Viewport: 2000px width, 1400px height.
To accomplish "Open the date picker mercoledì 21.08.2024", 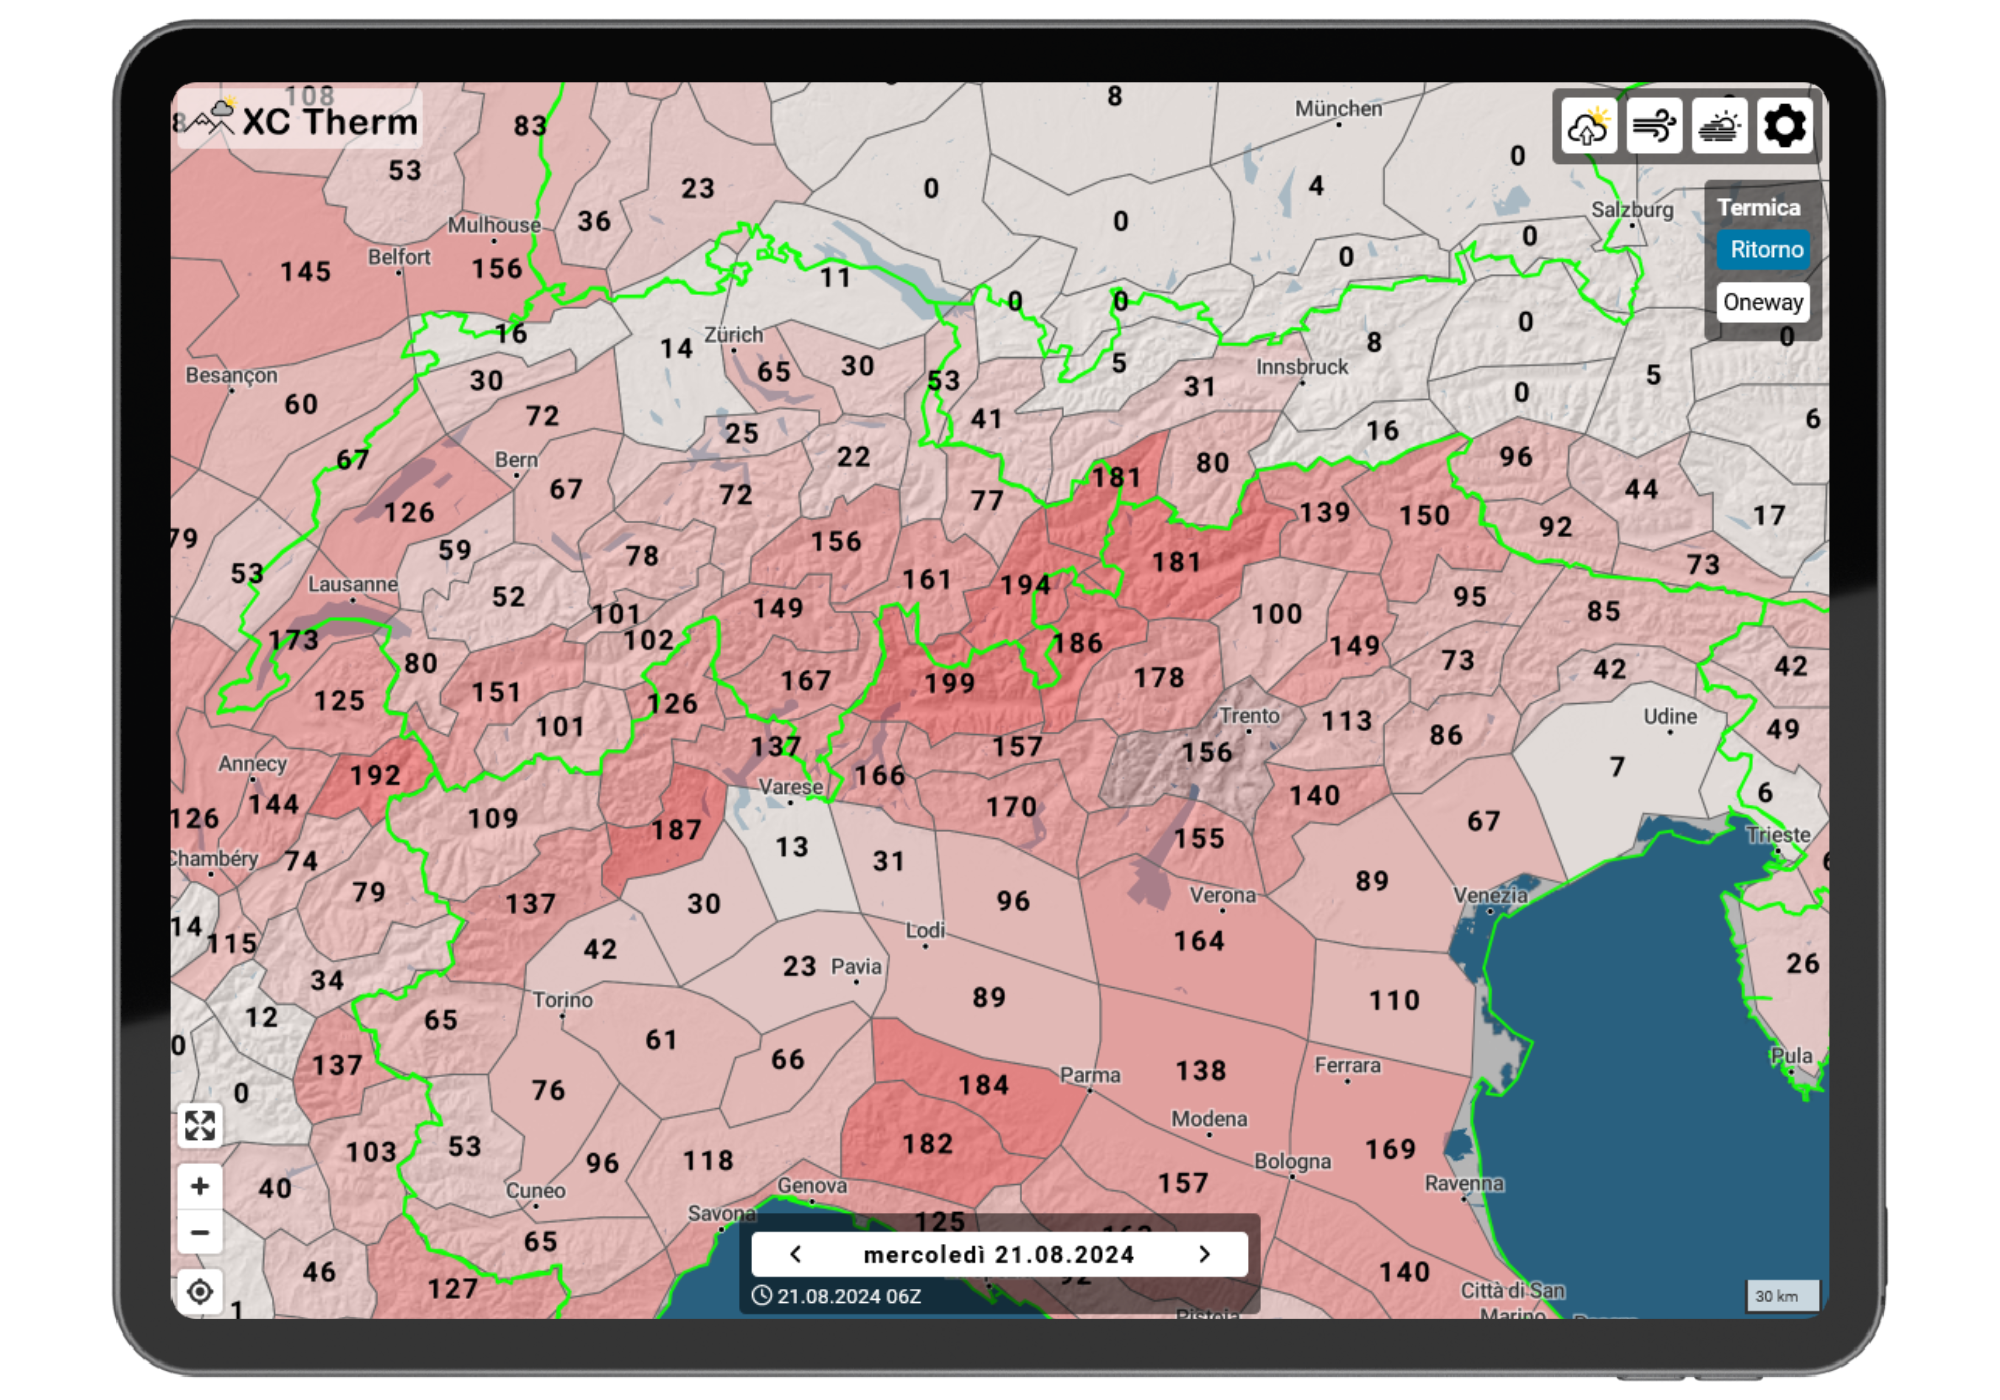I will pyautogui.click(x=999, y=1254).
